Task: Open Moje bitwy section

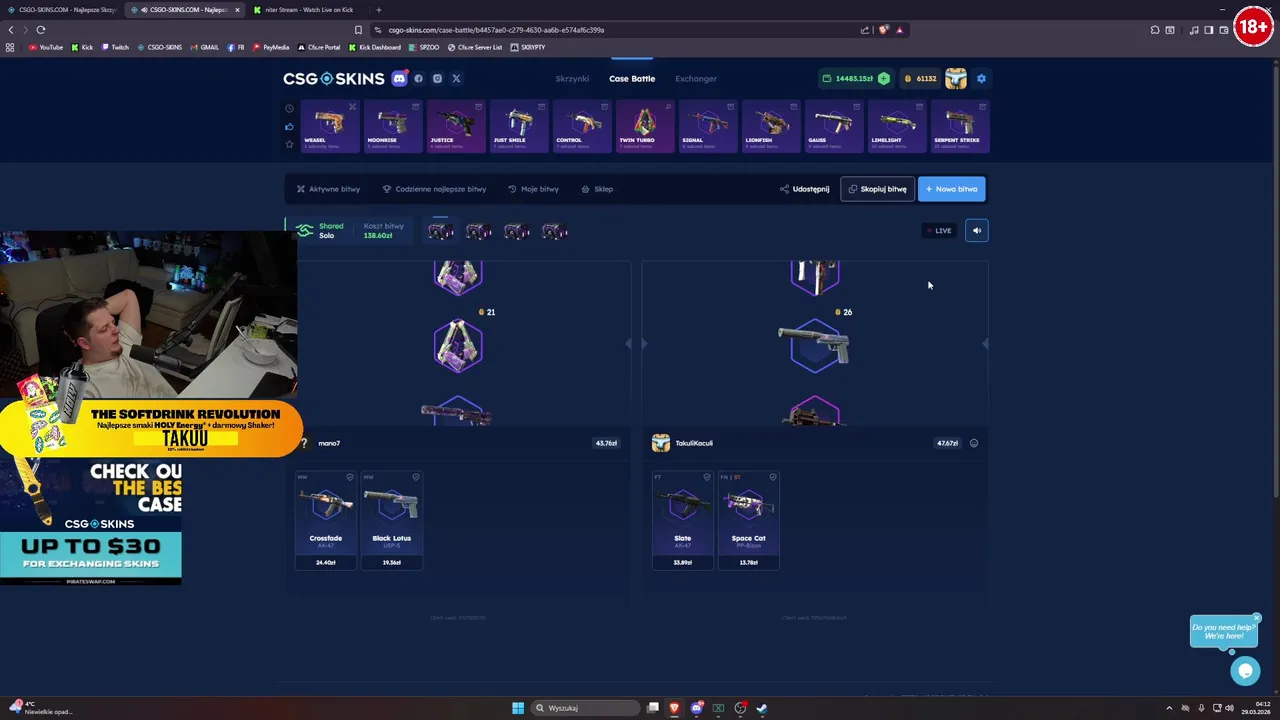Action: 533,189
